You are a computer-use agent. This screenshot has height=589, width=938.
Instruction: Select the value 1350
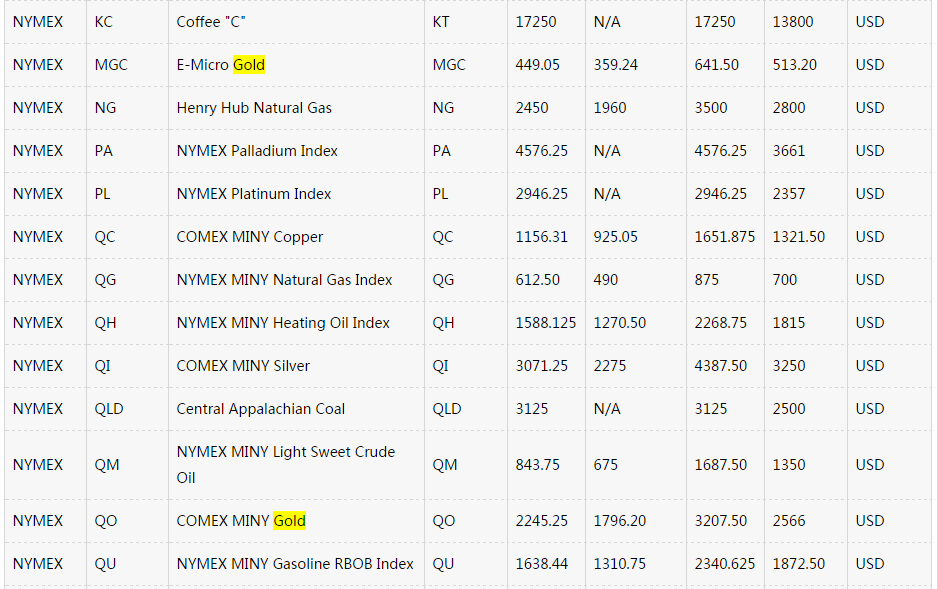[788, 465]
